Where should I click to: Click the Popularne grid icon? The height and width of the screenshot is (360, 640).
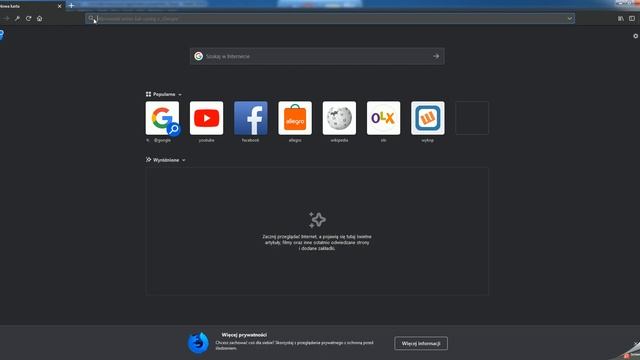coord(149,94)
